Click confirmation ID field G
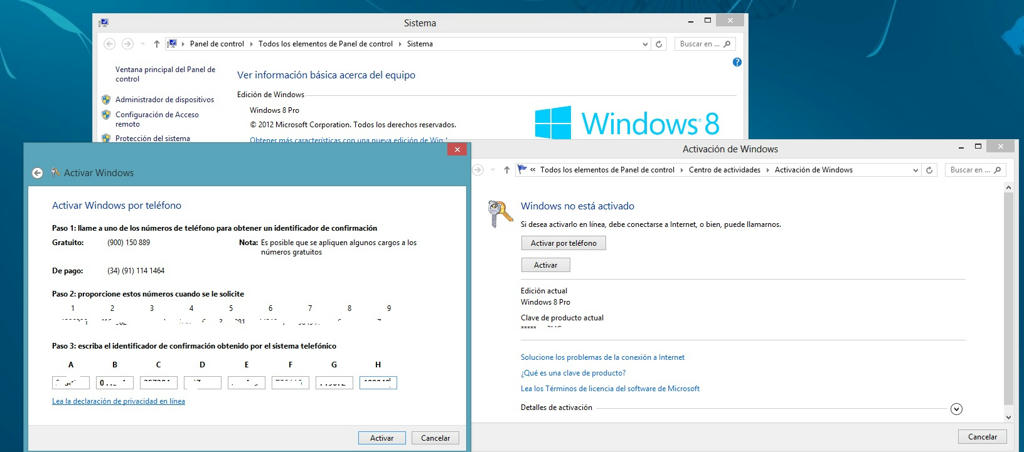 point(334,383)
